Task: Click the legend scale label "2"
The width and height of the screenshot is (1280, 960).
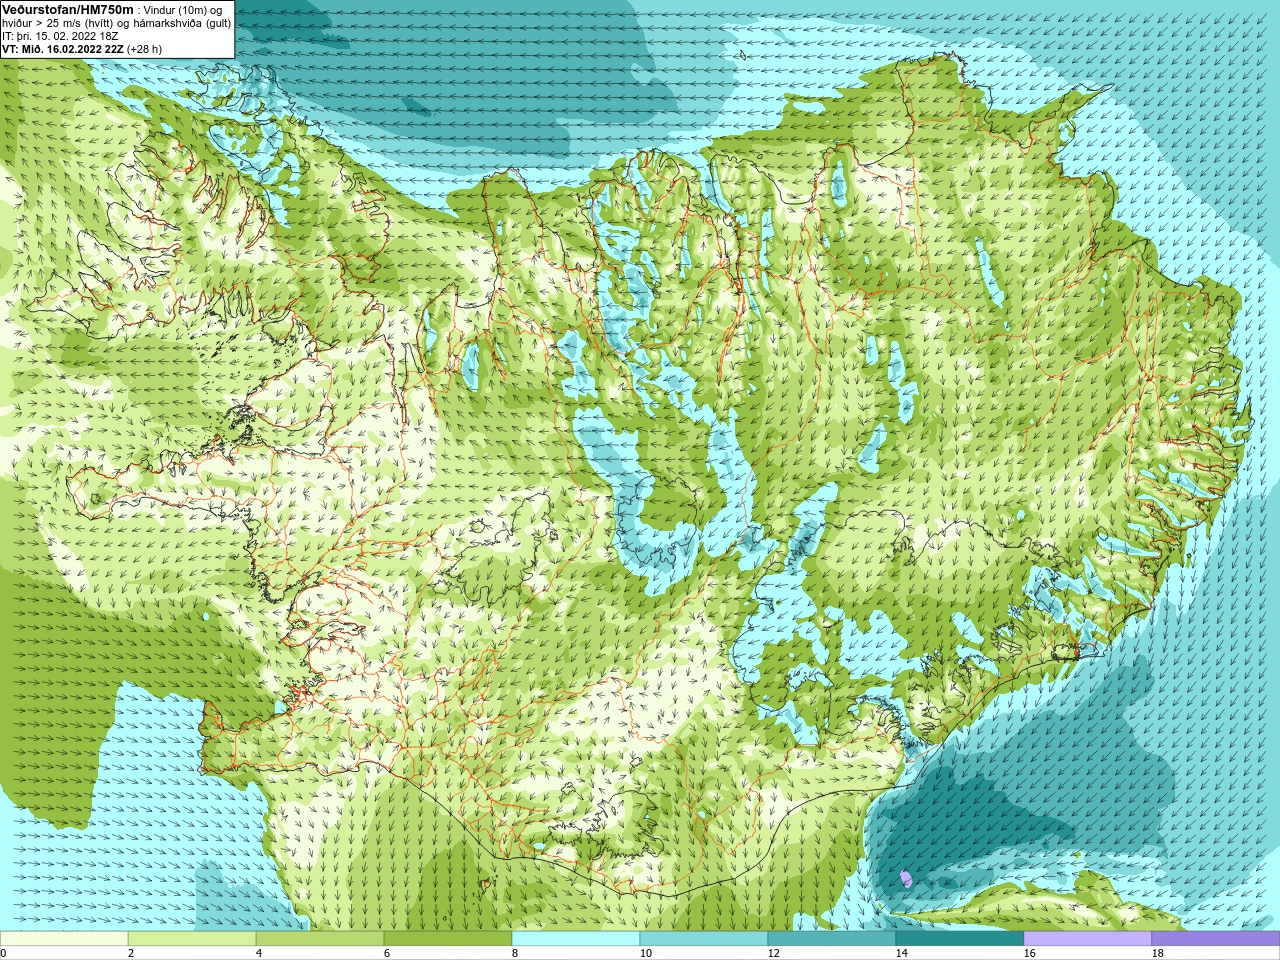Action: click(131, 953)
